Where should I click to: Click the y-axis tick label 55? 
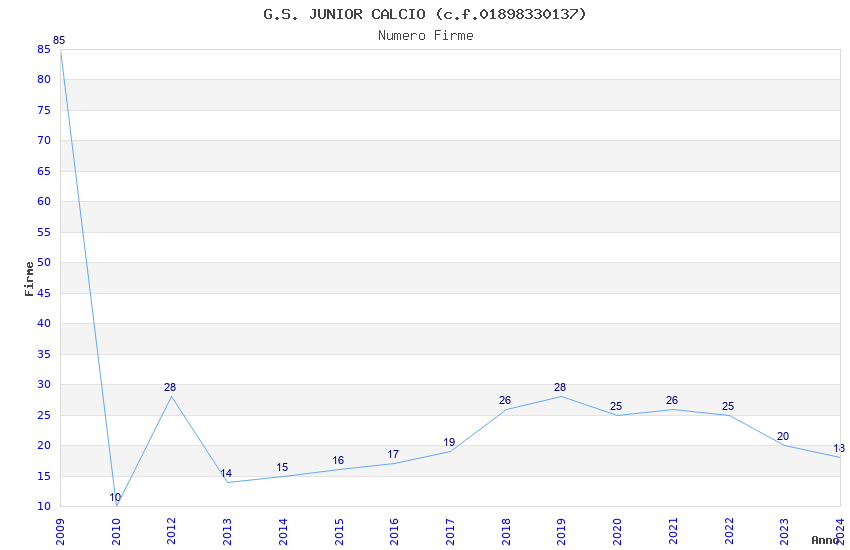[44, 232]
